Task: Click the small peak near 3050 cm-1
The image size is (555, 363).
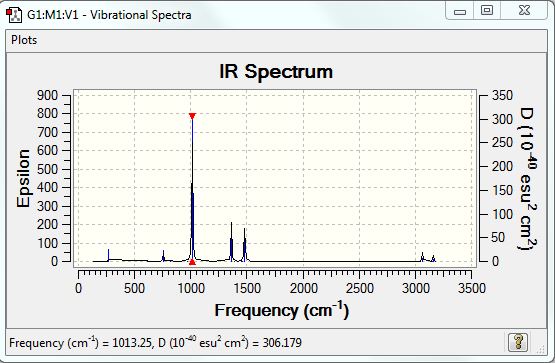Action: pos(422,257)
